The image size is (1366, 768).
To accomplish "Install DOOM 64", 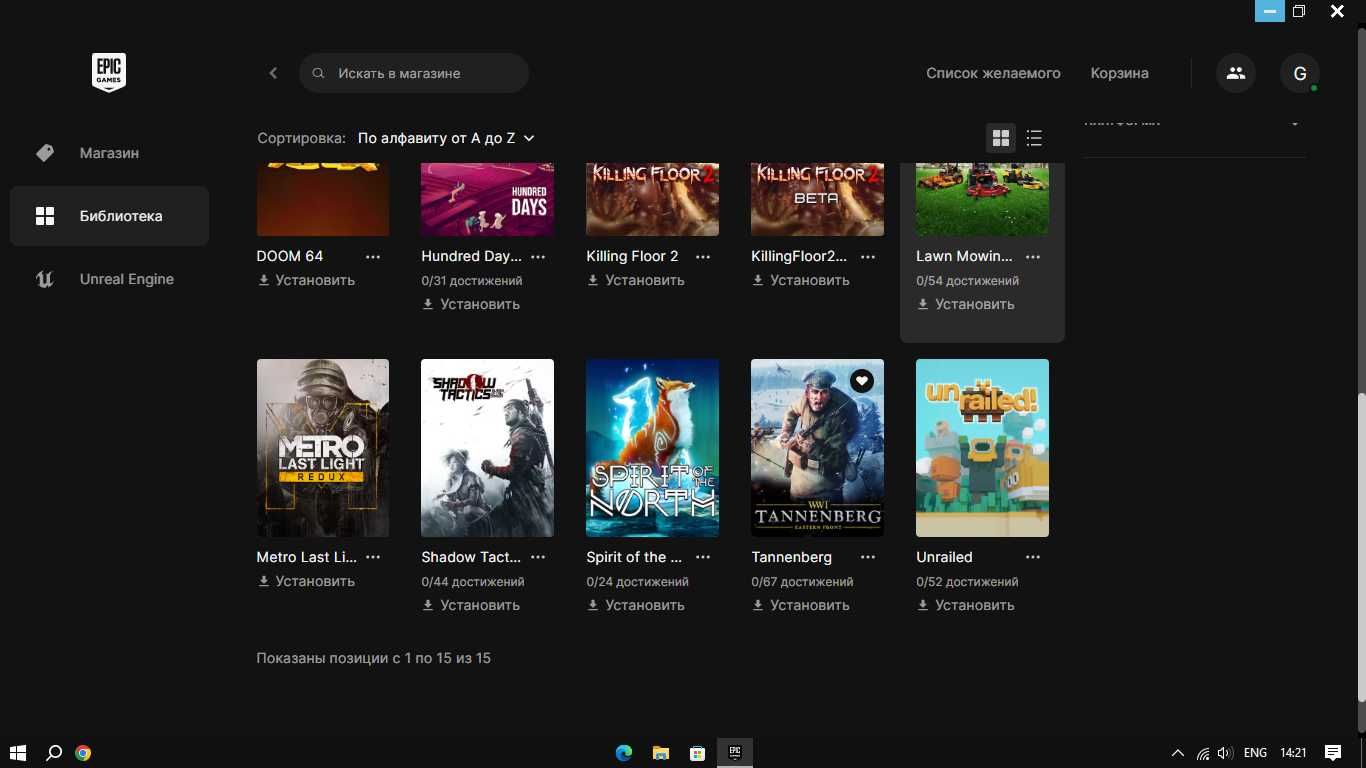I will tap(306, 280).
